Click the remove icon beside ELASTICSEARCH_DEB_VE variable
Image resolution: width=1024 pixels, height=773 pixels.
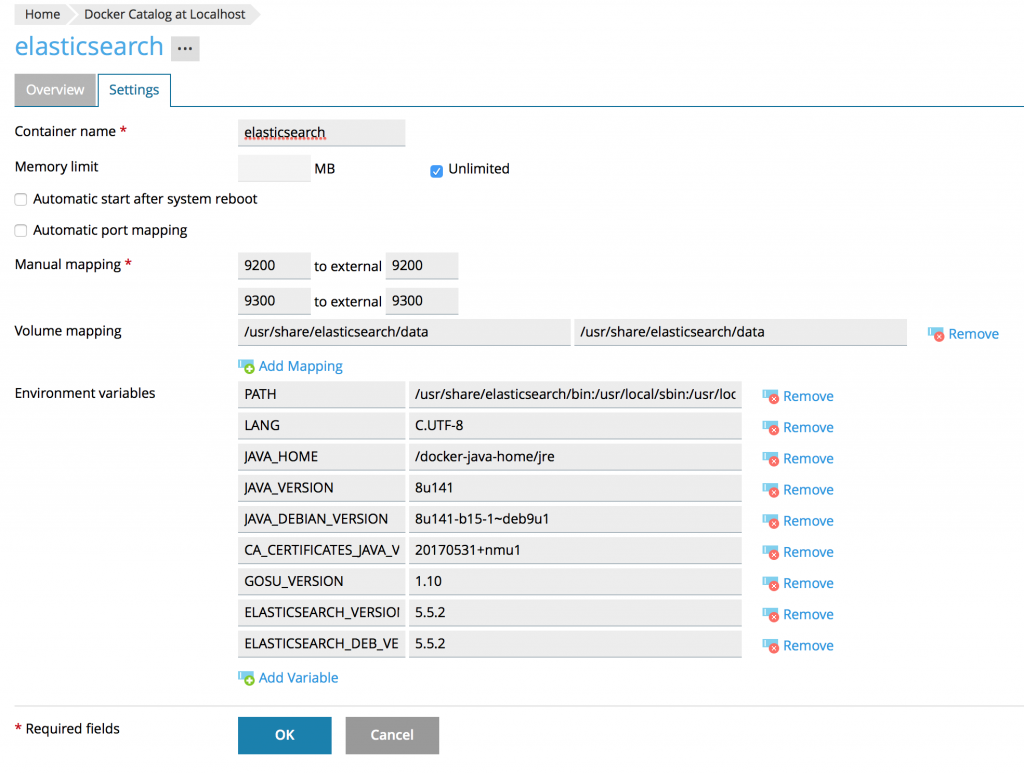[x=771, y=646]
